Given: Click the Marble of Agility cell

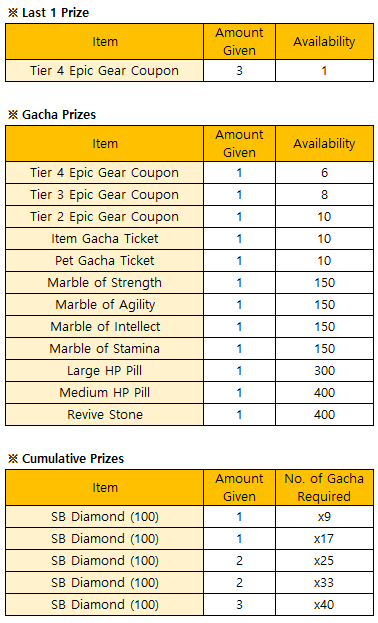Looking at the screenshot, I should 105,304.
